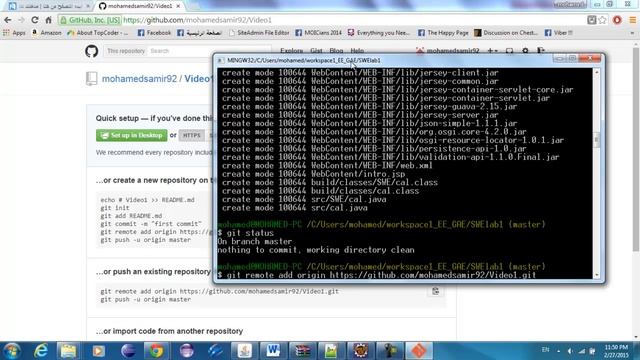Open GitHub notifications icon
Viewport: 640px width, 360px height.
[509, 51]
